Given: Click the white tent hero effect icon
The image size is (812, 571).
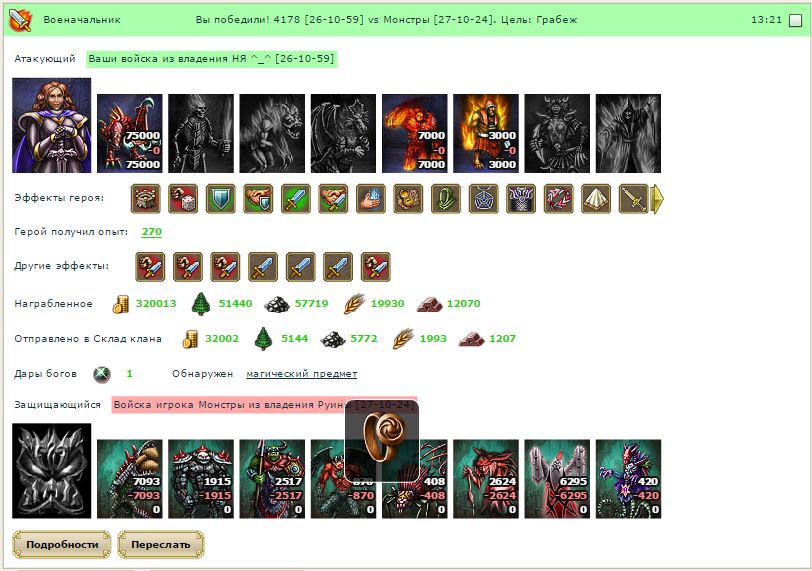Looking at the screenshot, I should (x=596, y=199).
